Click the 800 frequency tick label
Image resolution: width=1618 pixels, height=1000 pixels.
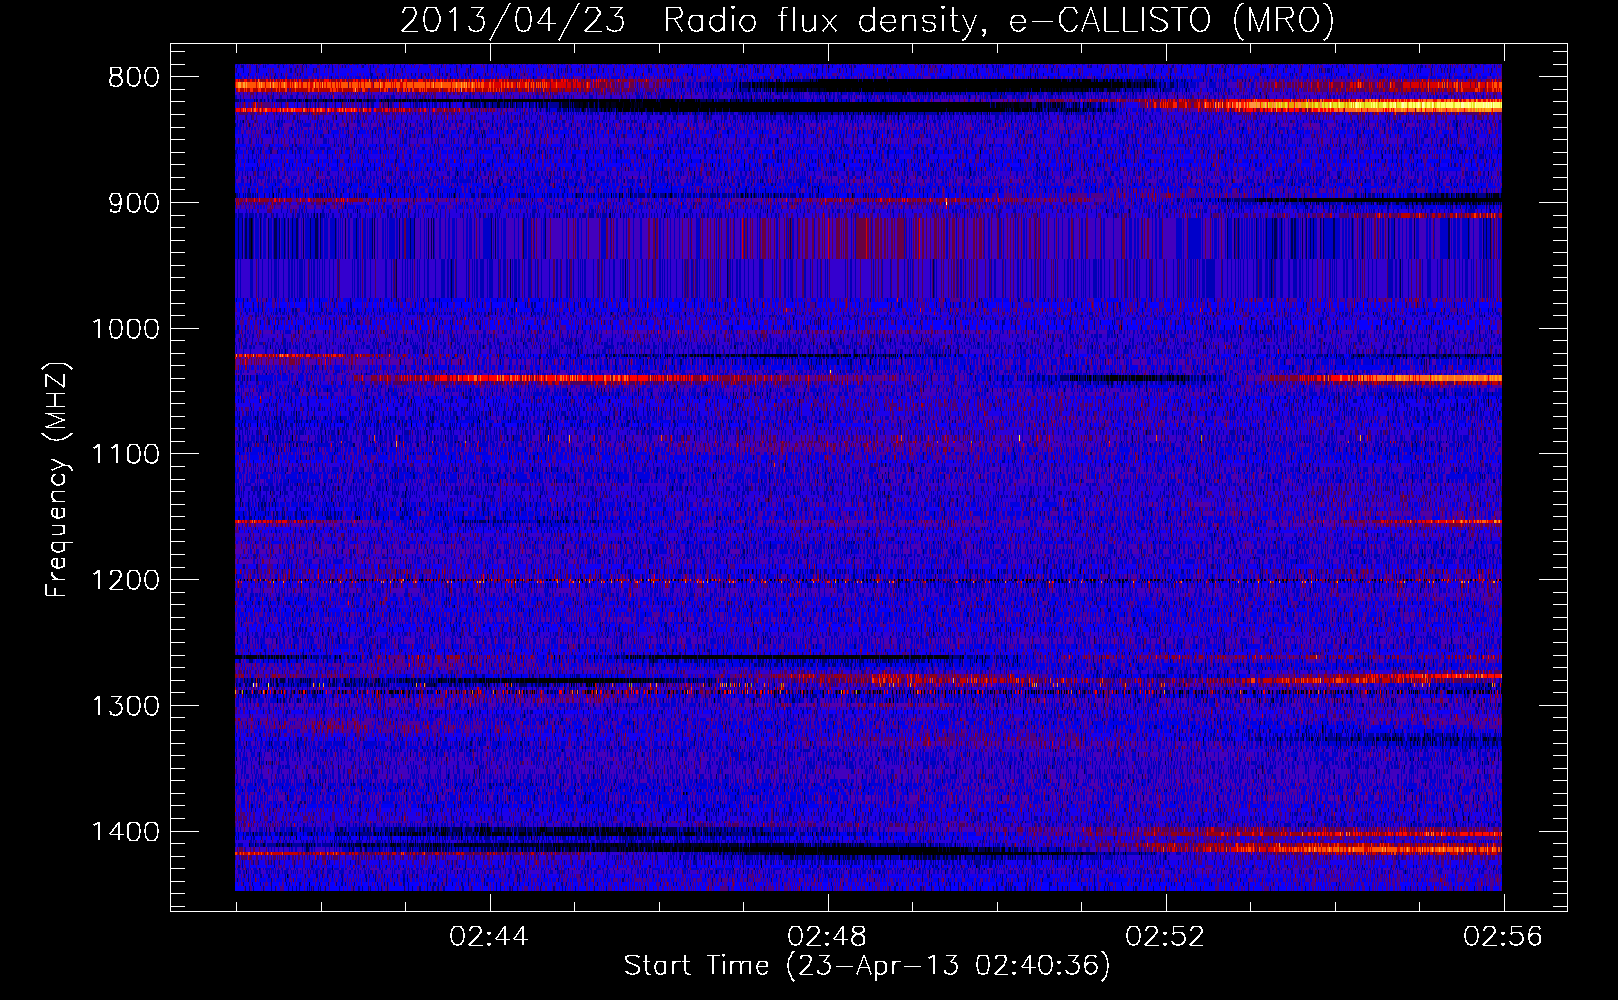(x=133, y=78)
